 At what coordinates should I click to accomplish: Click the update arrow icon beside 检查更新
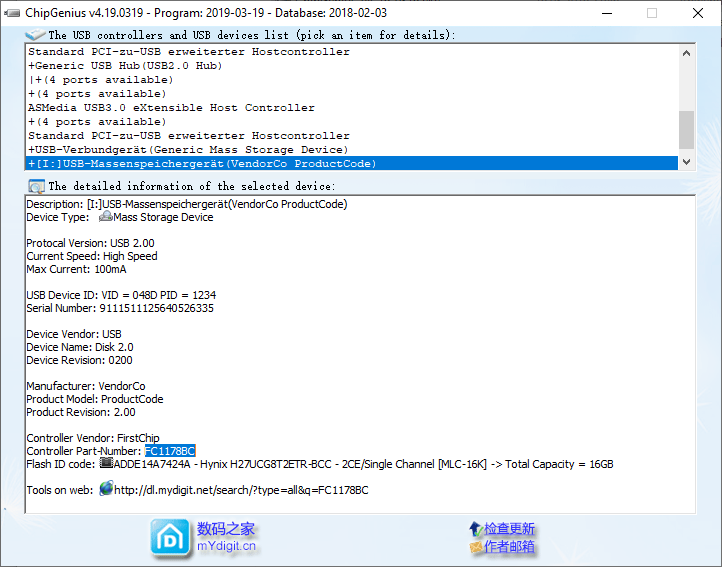476,529
